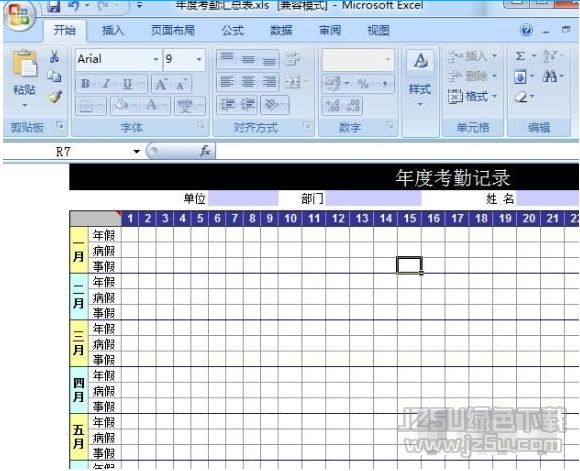Expand the Name Box dropdown arrow
Viewport: 580px width, 471px height.
pos(136,151)
